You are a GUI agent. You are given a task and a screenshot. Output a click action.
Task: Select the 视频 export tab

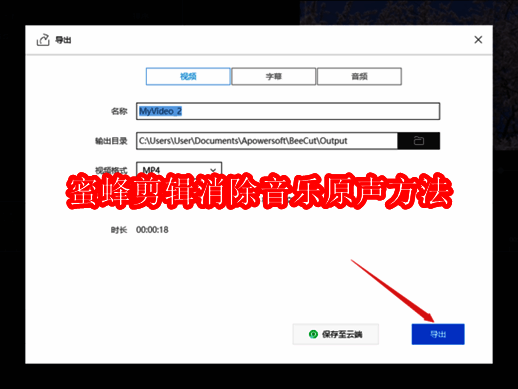pyautogui.click(x=188, y=76)
